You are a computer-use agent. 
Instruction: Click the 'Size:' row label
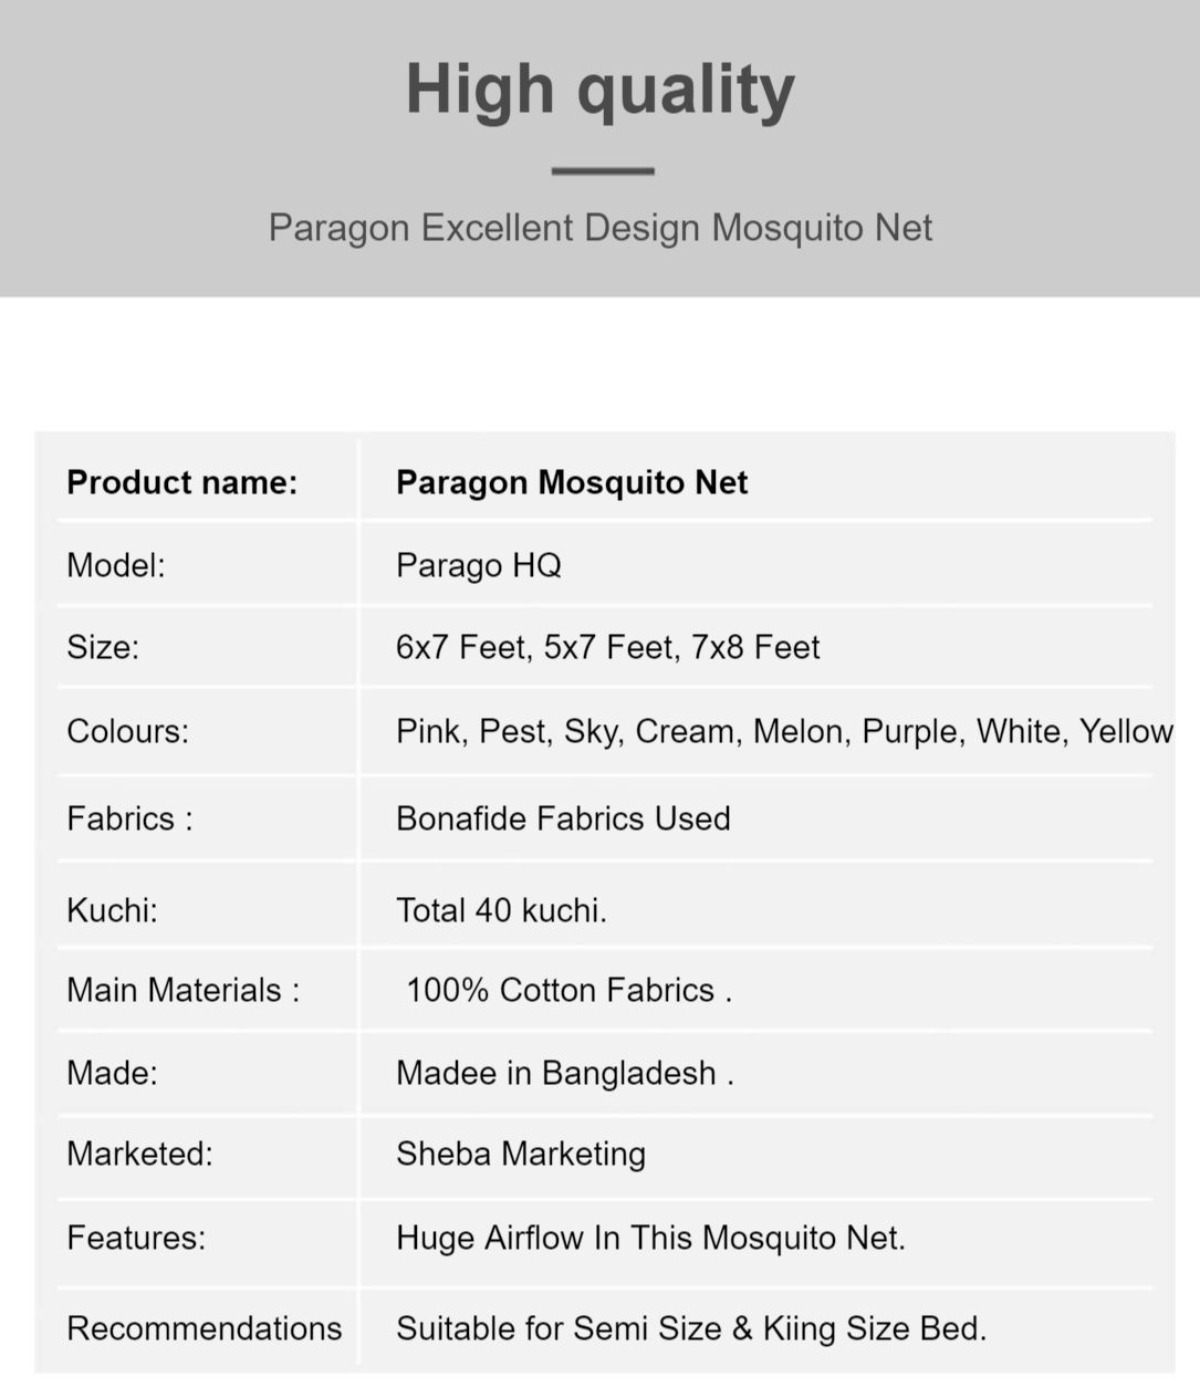coord(103,647)
